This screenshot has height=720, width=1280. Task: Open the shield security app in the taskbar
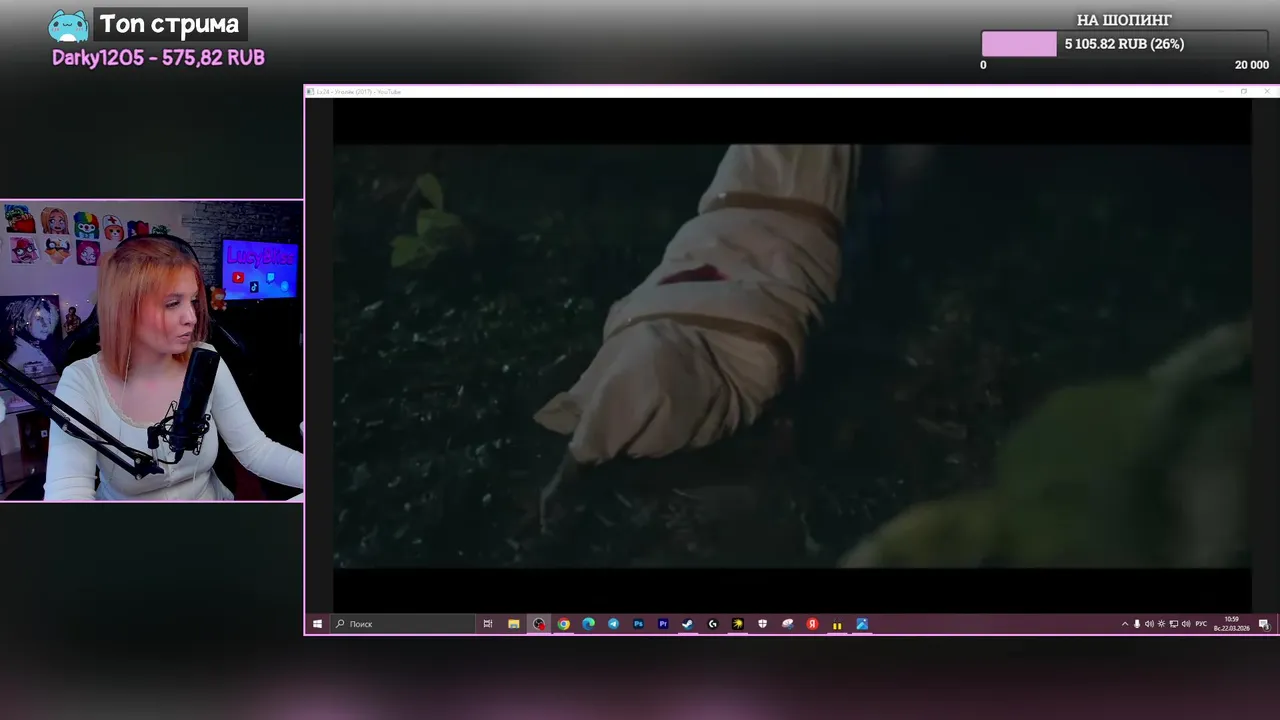coord(763,624)
